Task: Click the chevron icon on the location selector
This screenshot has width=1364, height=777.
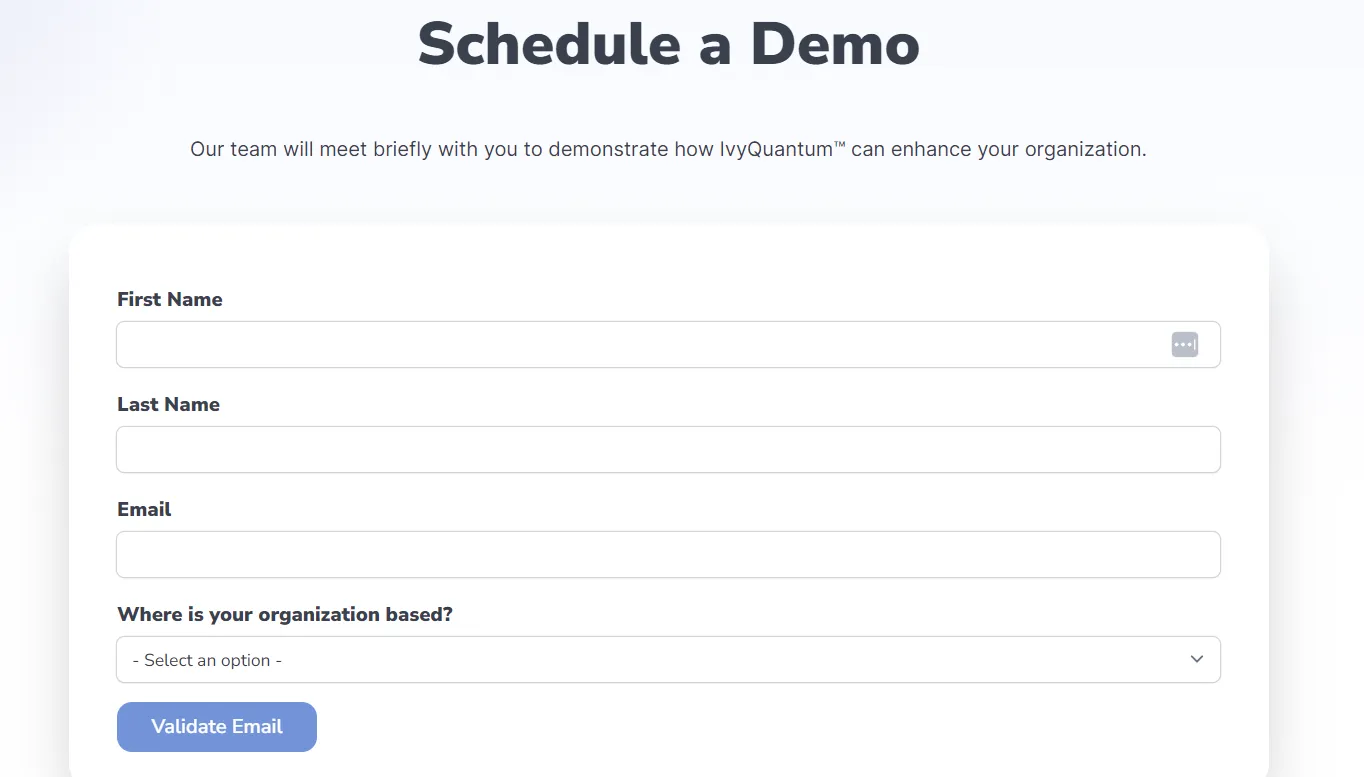Action: coord(1196,659)
